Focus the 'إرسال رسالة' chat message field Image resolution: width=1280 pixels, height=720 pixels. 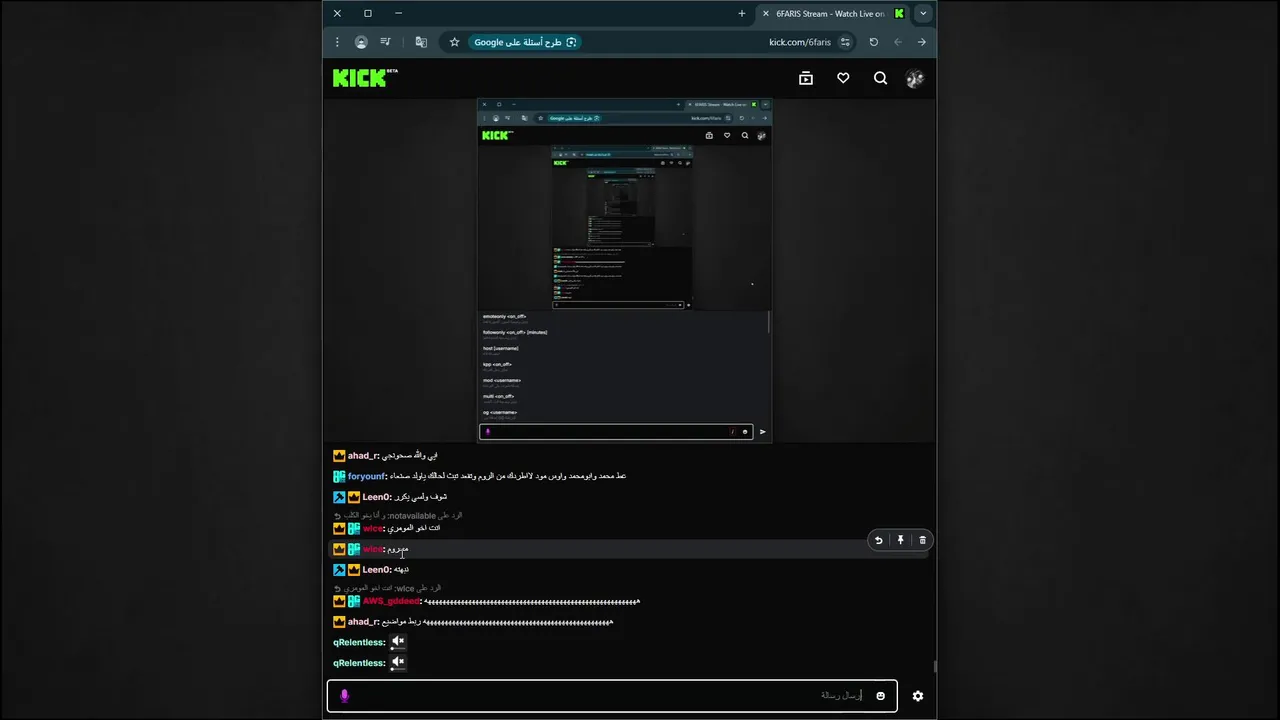point(612,696)
